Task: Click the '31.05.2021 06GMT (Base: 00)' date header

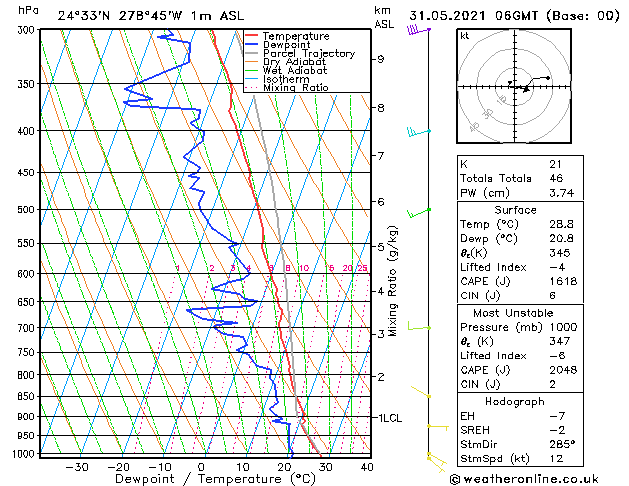Action: 515,16
